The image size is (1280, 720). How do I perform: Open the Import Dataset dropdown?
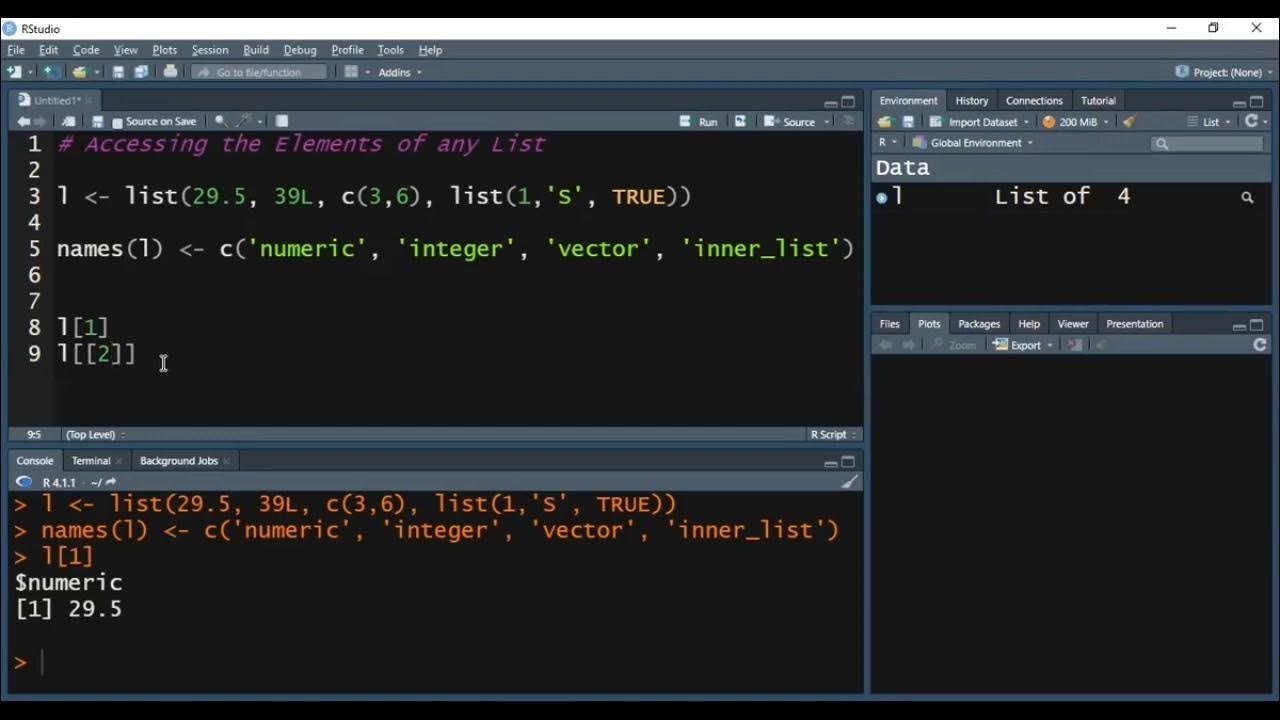click(979, 122)
